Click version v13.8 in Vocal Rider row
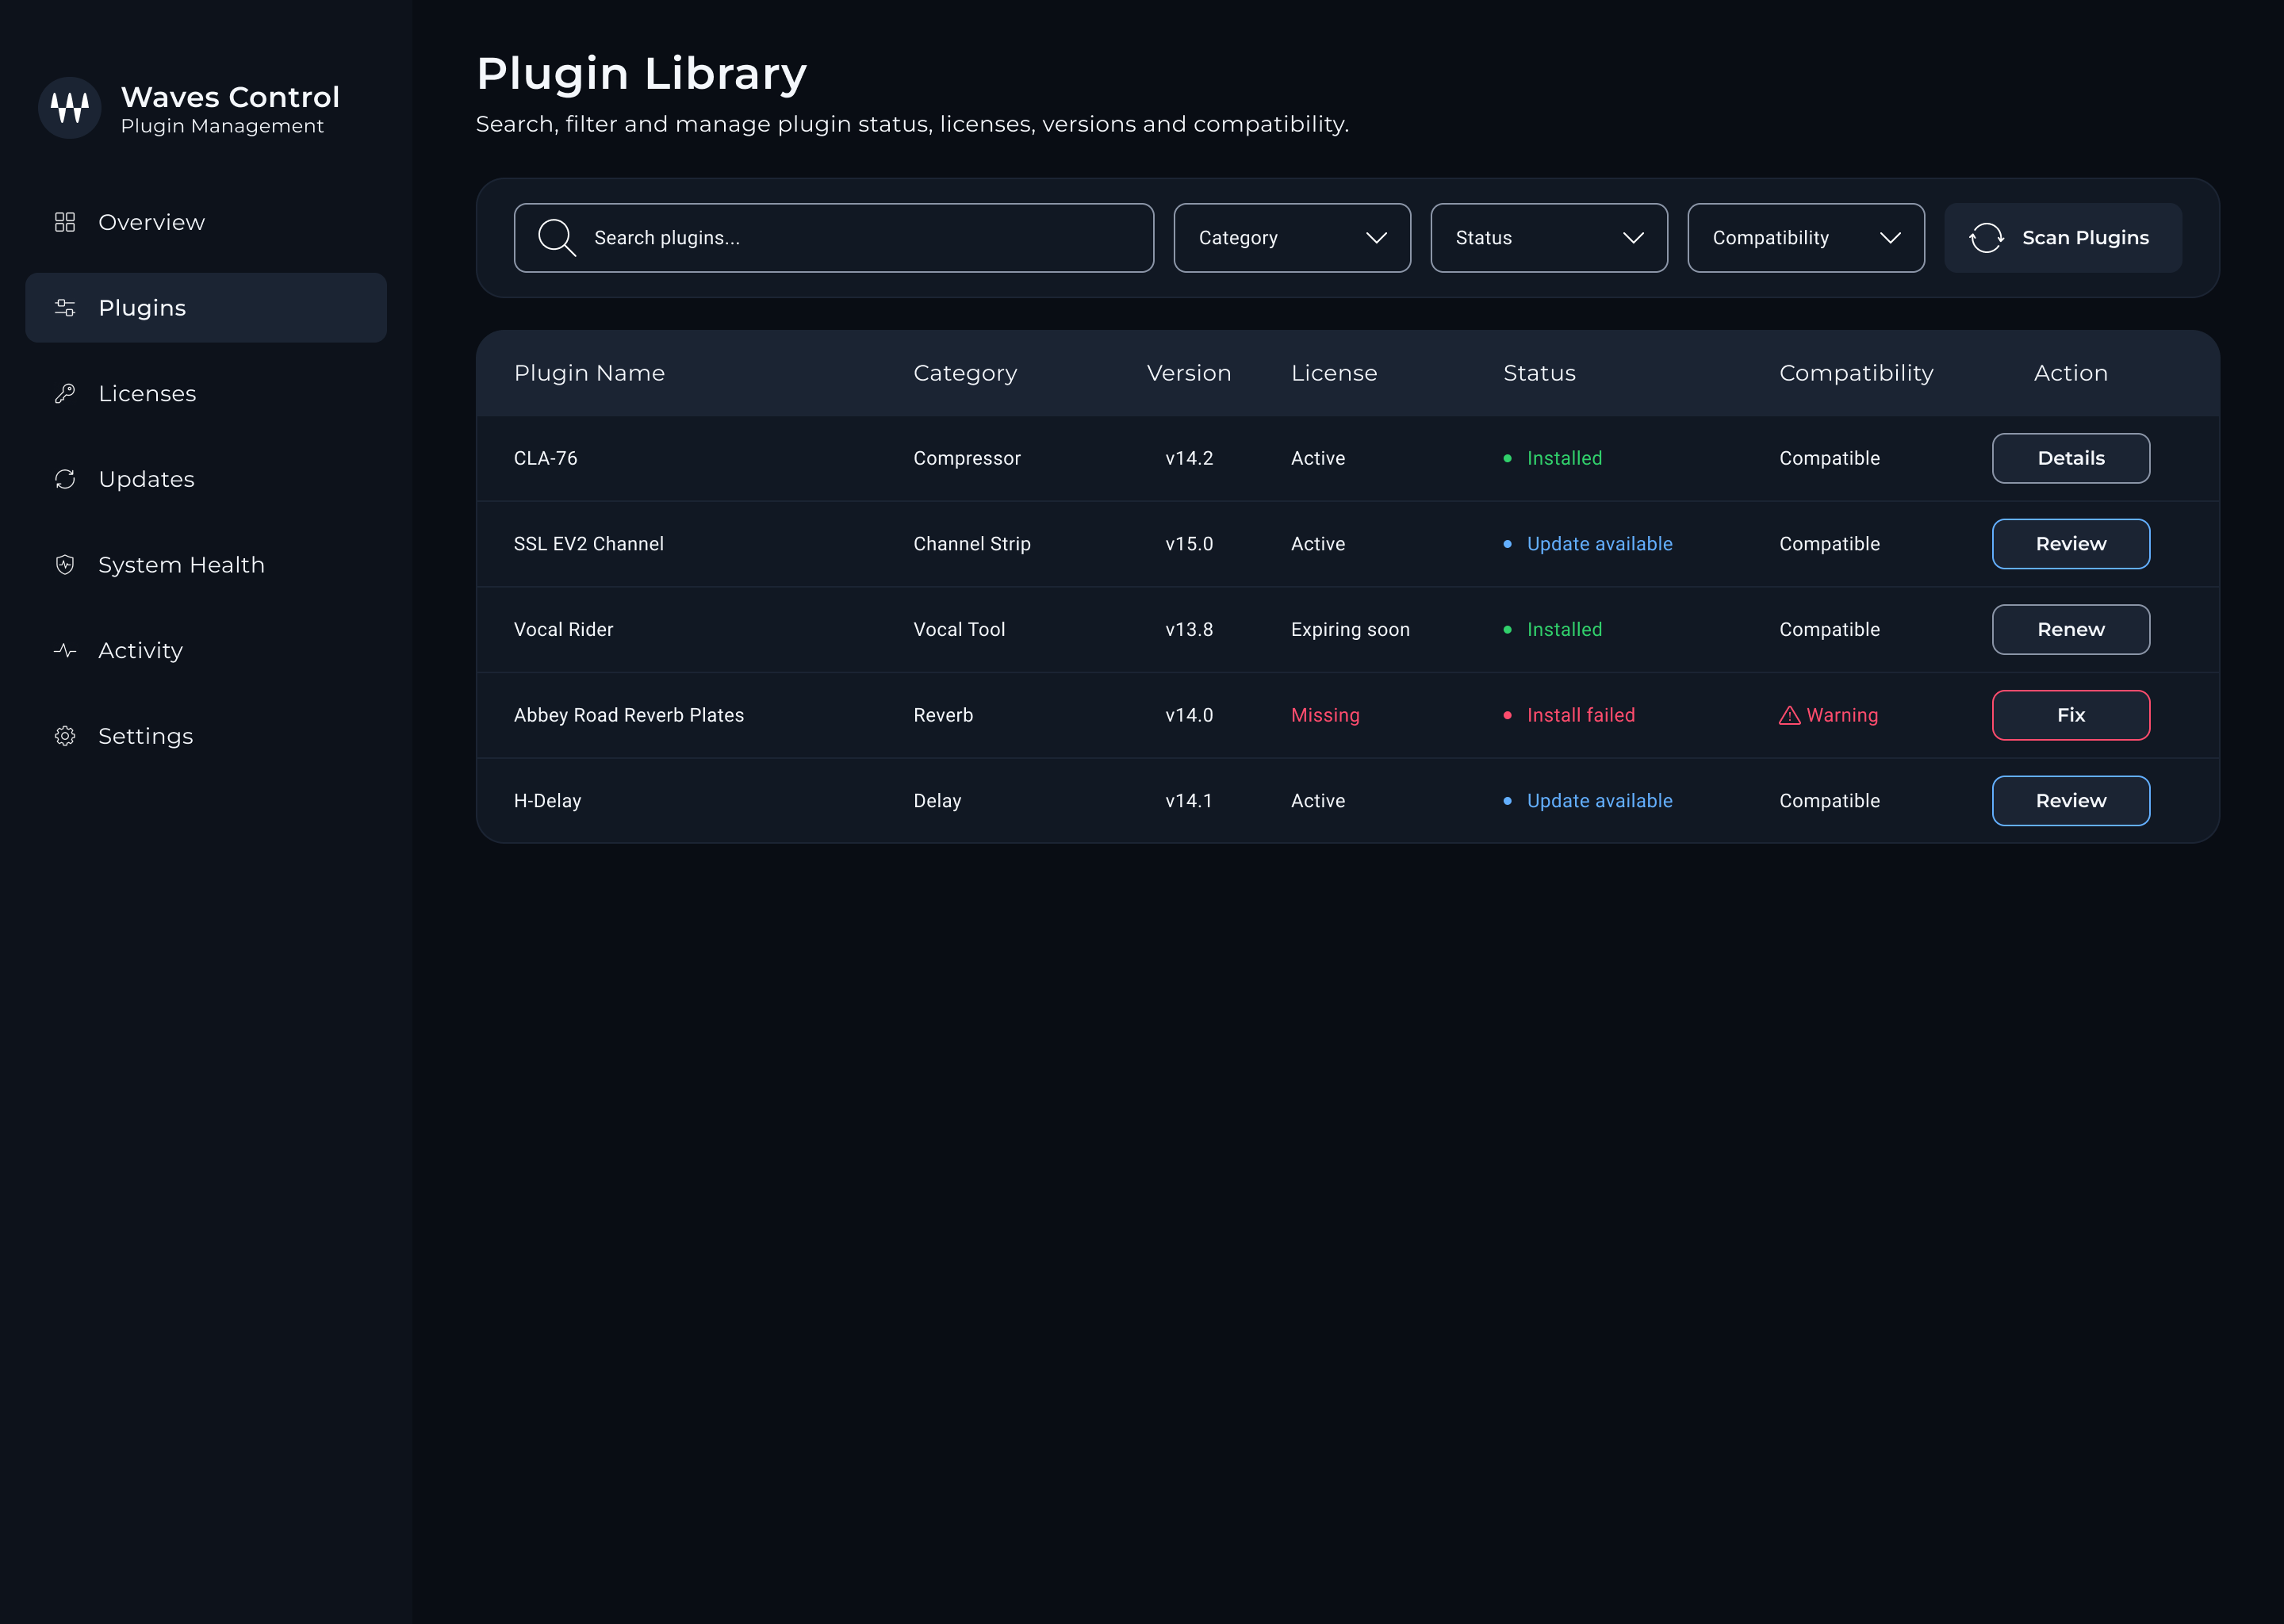 (x=1189, y=629)
